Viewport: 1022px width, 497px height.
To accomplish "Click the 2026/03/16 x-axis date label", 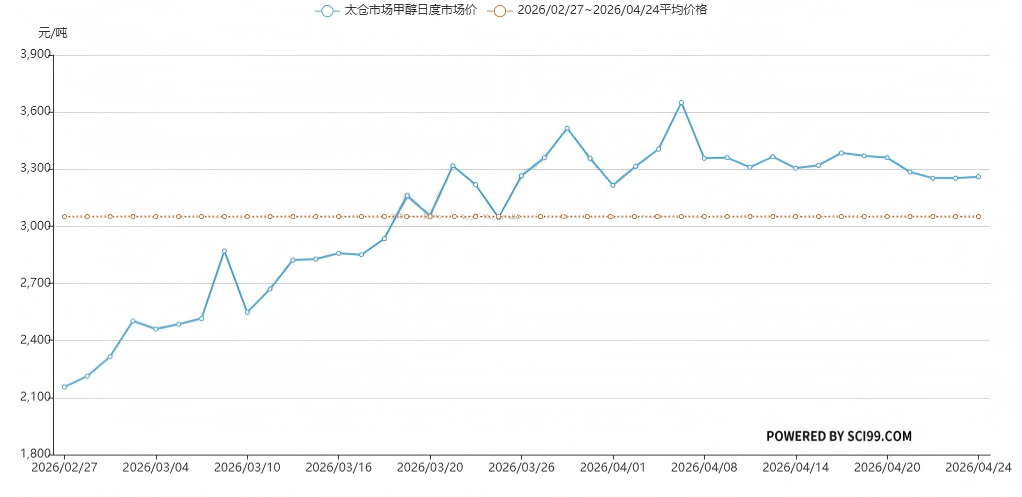I will tap(338, 467).
